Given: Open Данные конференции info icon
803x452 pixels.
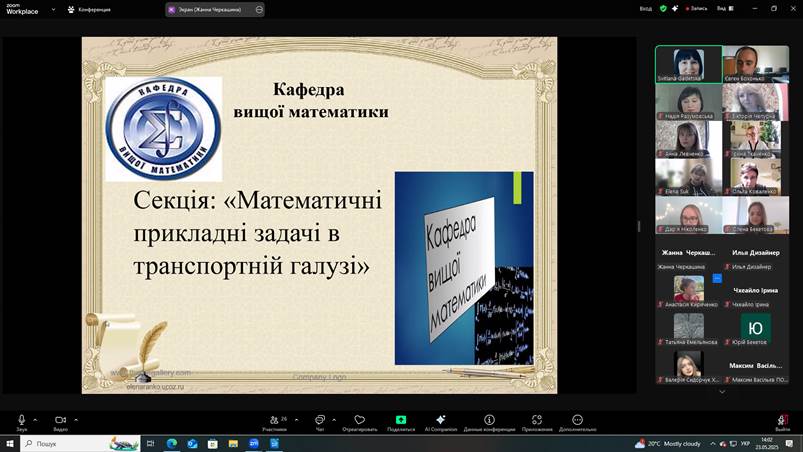Looking at the screenshot, I should 489,421.
